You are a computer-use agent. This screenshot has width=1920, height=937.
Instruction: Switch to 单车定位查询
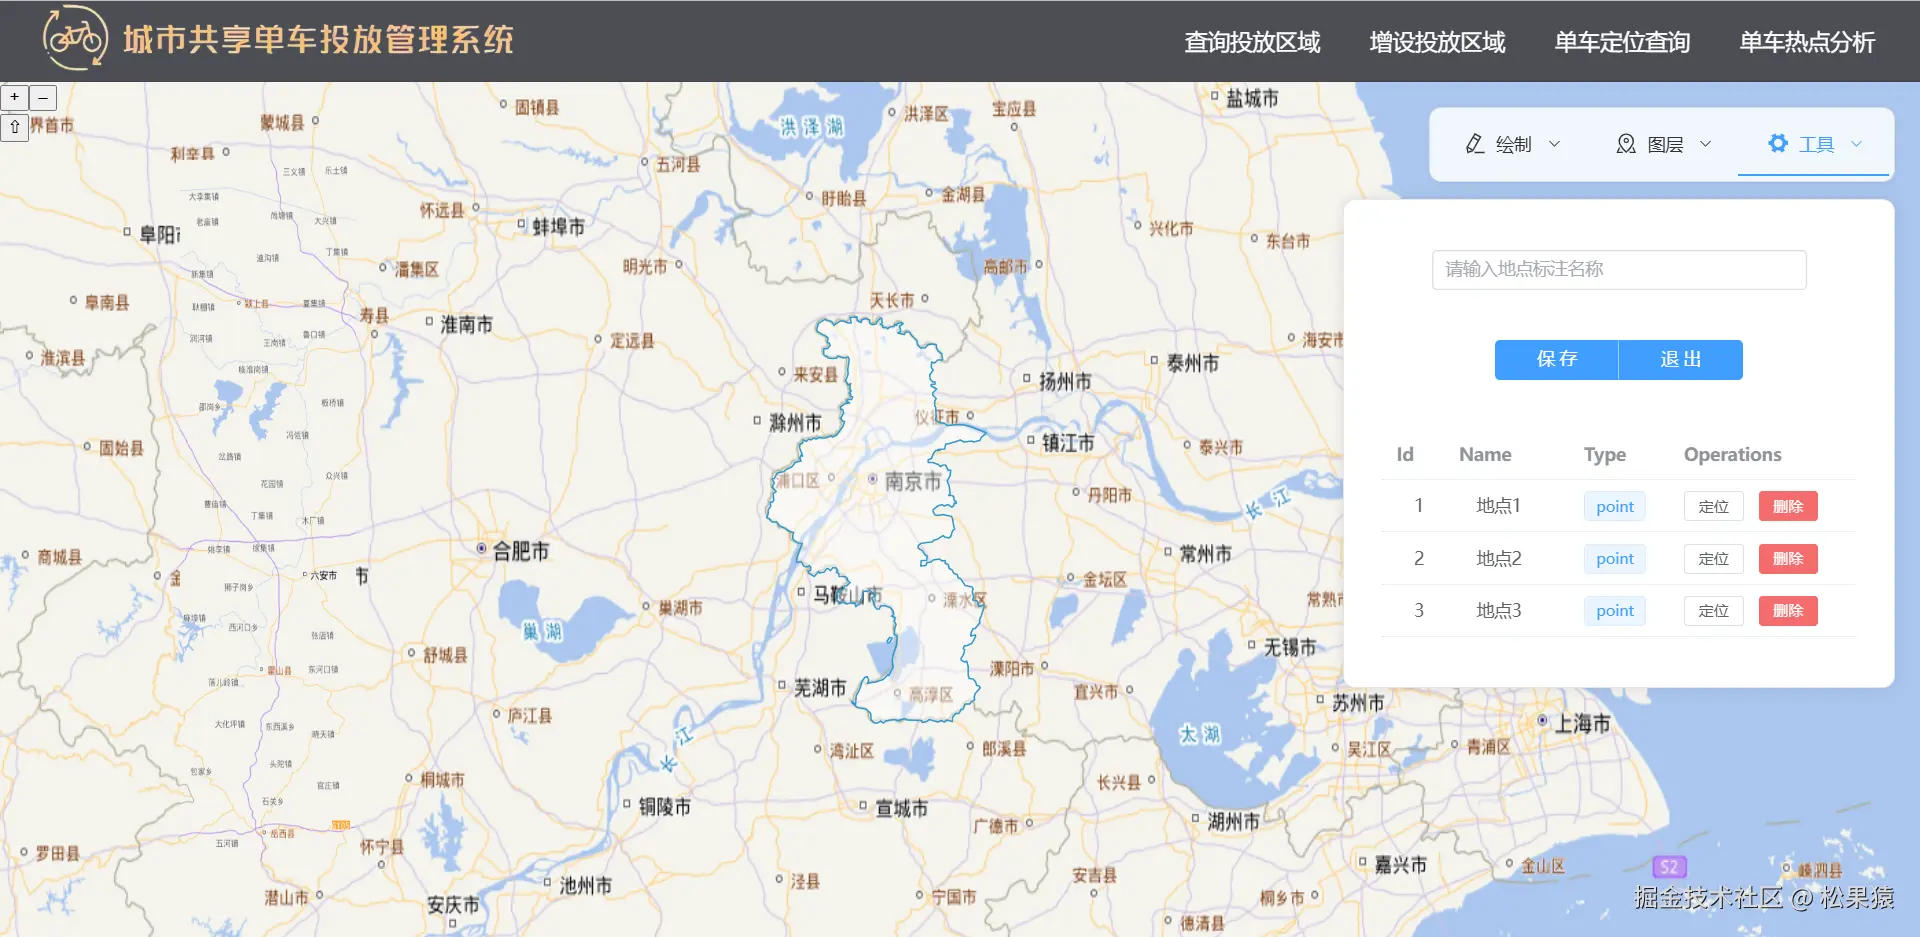coord(1621,43)
